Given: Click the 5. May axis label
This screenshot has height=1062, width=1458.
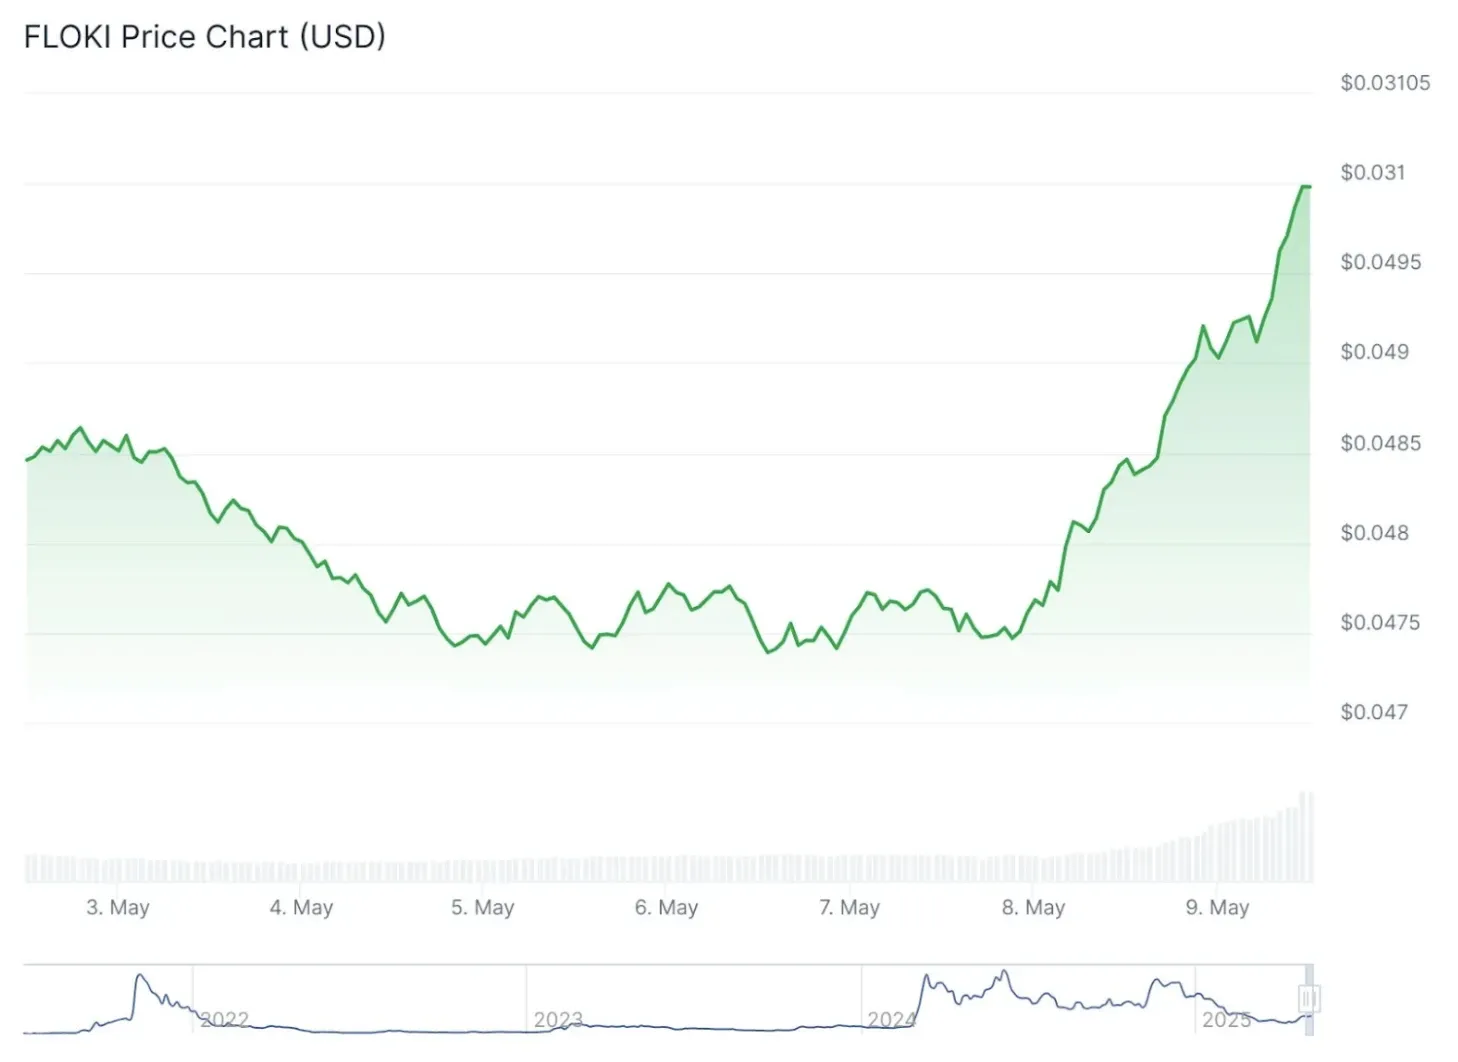Looking at the screenshot, I should point(482,908).
